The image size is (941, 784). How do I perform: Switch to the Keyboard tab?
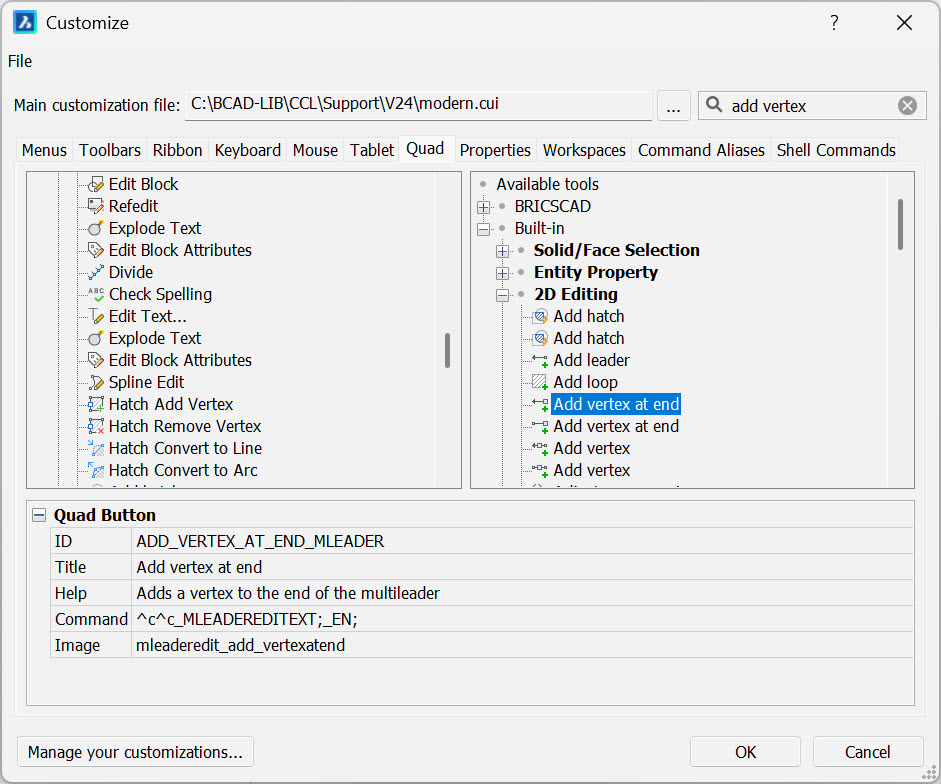(x=248, y=150)
